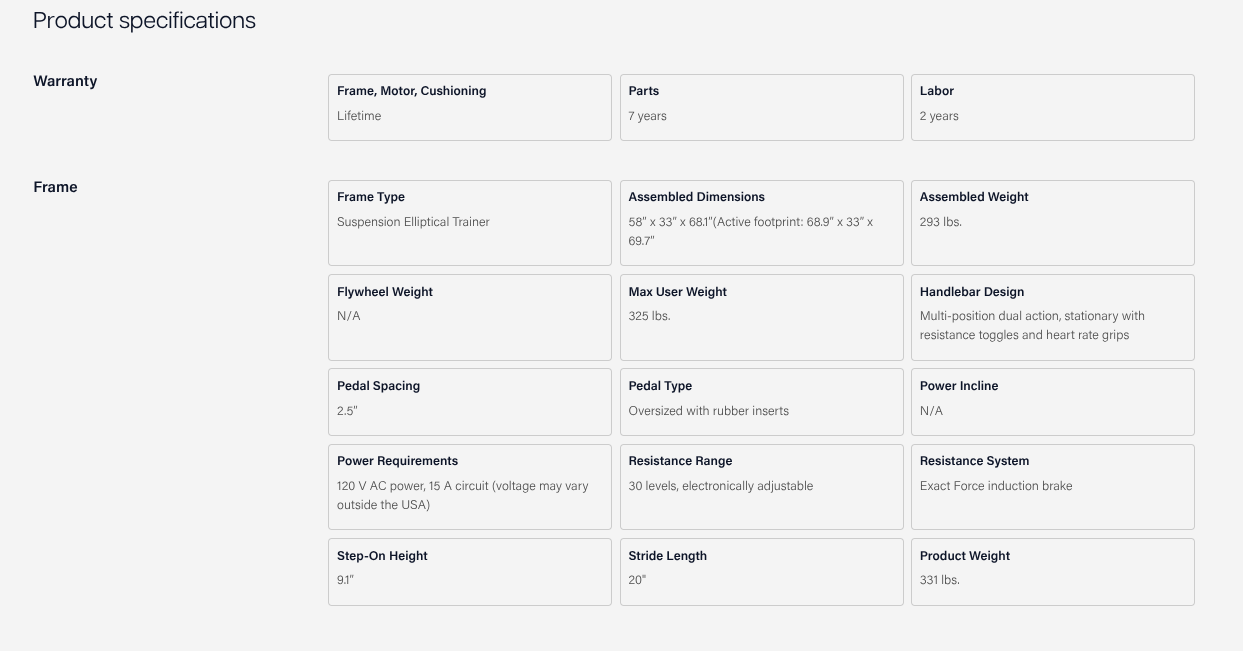
Task: Click the Parts 7 years warranty card
Action: 761,107
